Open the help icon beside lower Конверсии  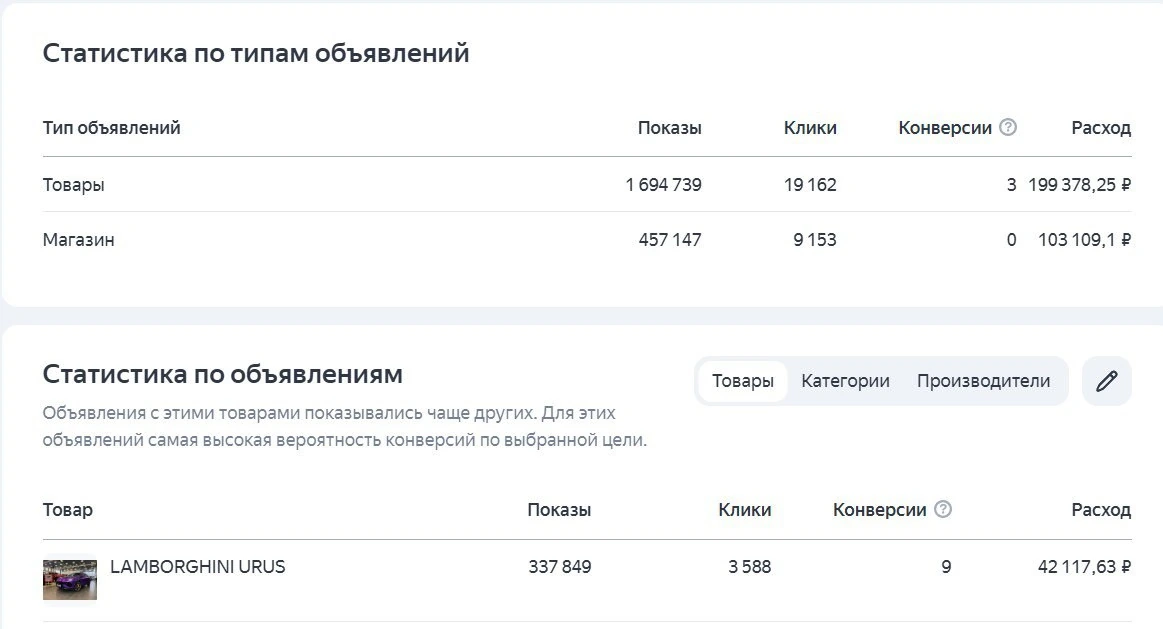click(943, 509)
